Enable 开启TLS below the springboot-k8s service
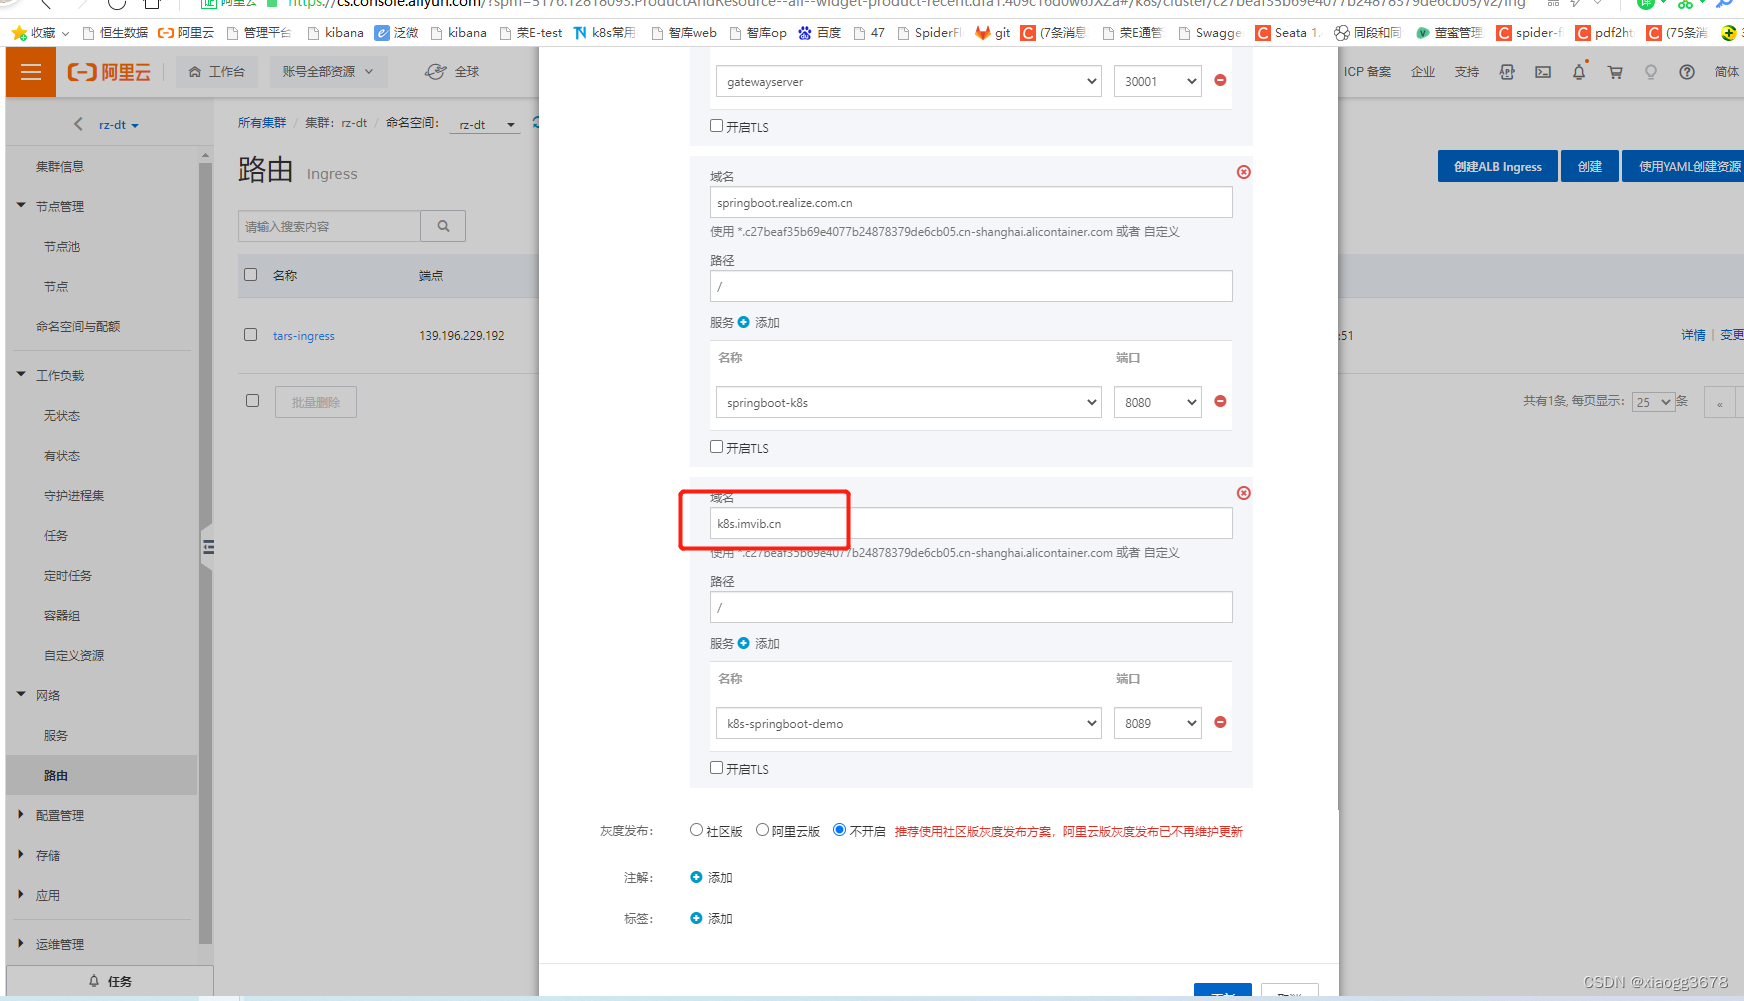 click(716, 446)
